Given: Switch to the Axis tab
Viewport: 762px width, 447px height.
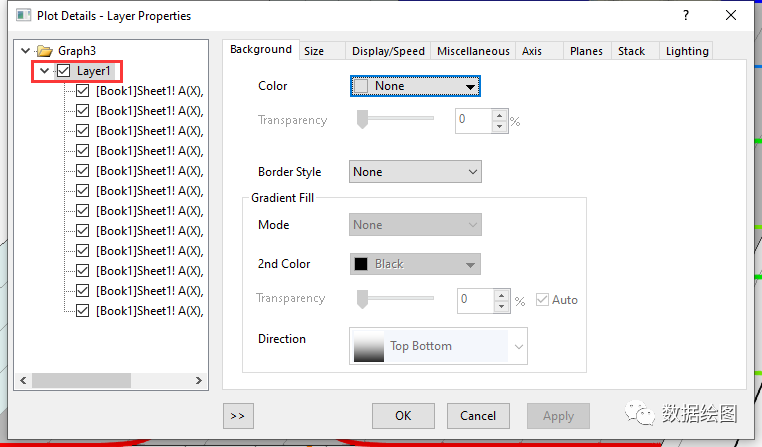Looking at the screenshot, I should [539, 51].
